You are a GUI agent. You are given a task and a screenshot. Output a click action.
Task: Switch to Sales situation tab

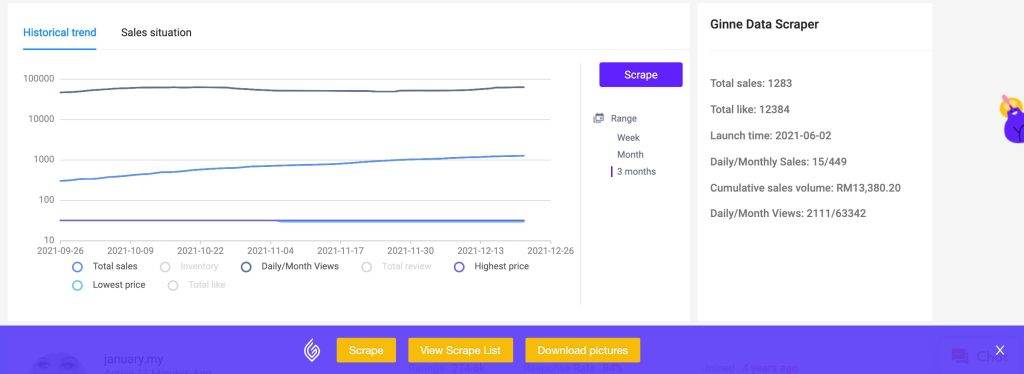point(156,33)
